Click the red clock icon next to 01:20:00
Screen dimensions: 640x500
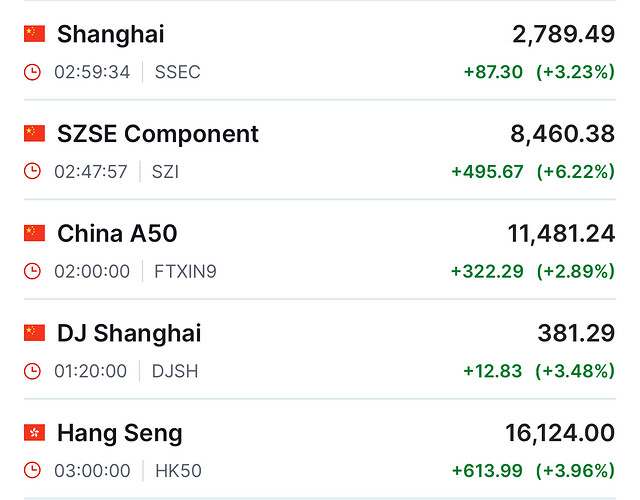(x=33, y=371)
